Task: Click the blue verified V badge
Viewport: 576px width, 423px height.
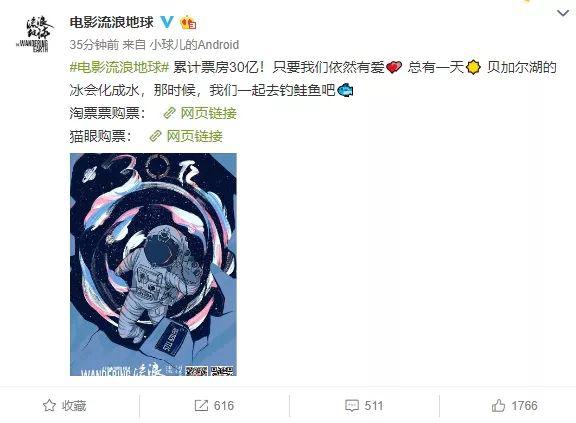Action: (167, 22)
